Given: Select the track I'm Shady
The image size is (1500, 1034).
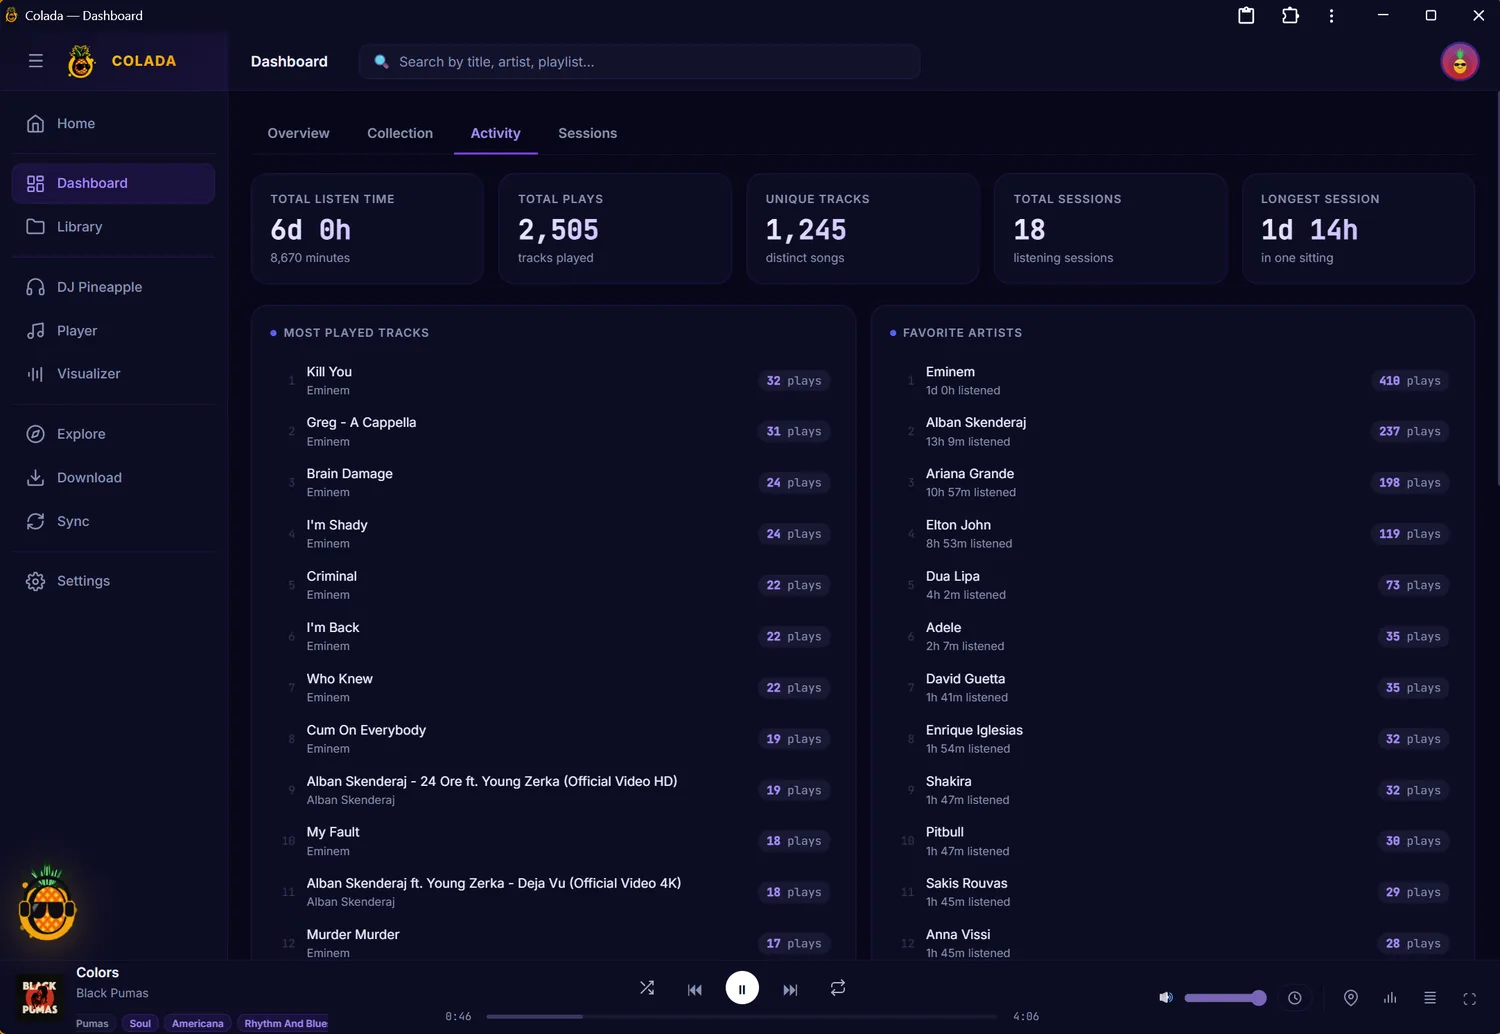Looking at the screenshot, I should [x=553, y=534].
